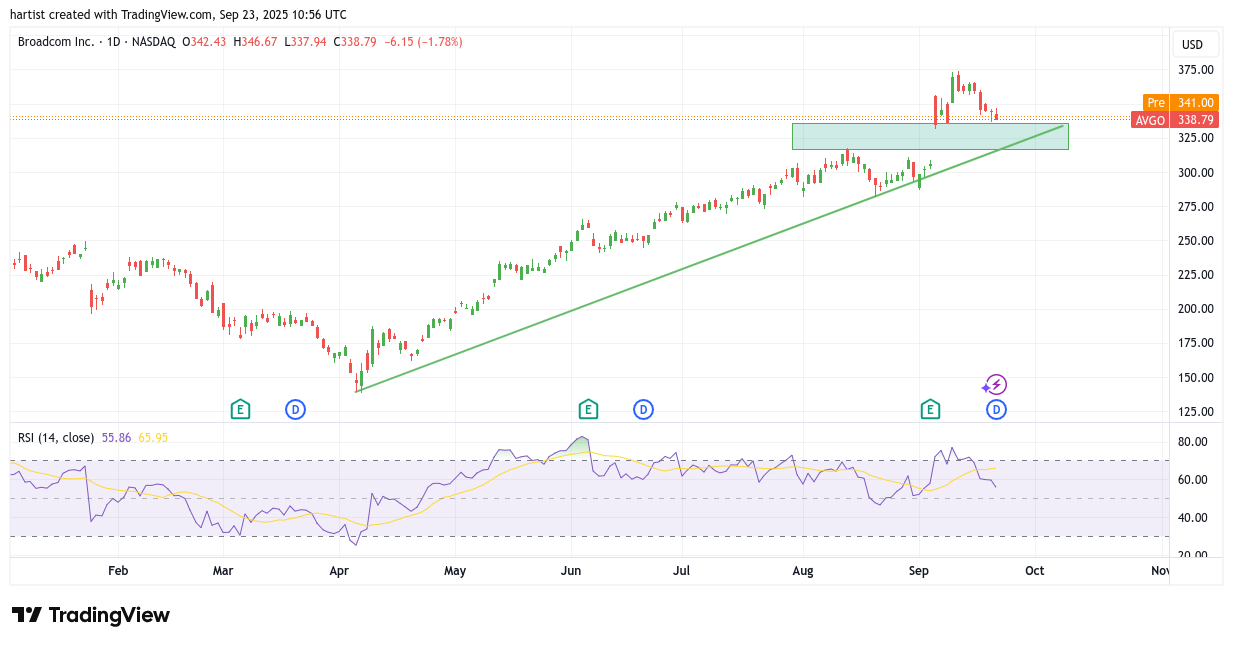Click the RSI value 55.86
Image resolution: width=1233 pixels, height=645 pixels.
click(116, 438)
